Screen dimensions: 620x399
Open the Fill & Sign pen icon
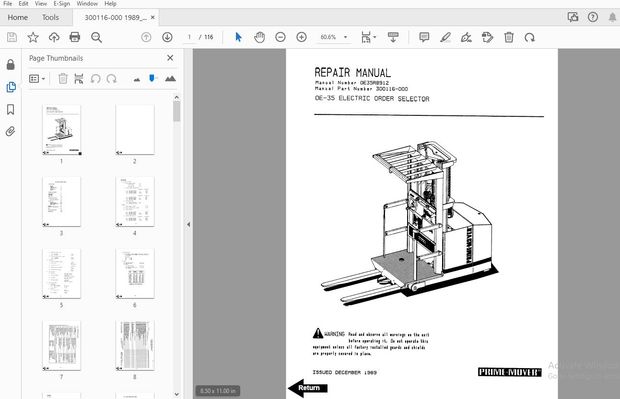(466, 37)
